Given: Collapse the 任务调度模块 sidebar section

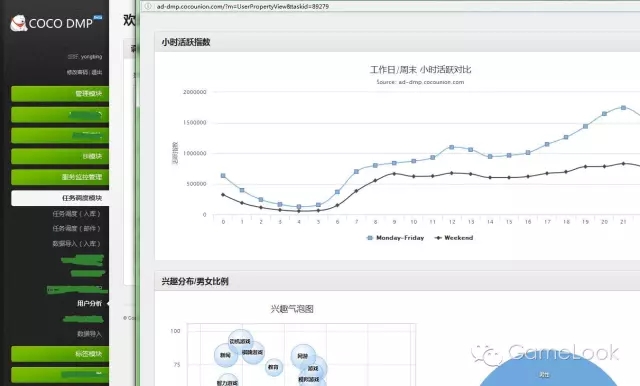Looking at the screenshot, I should [60, 198].
